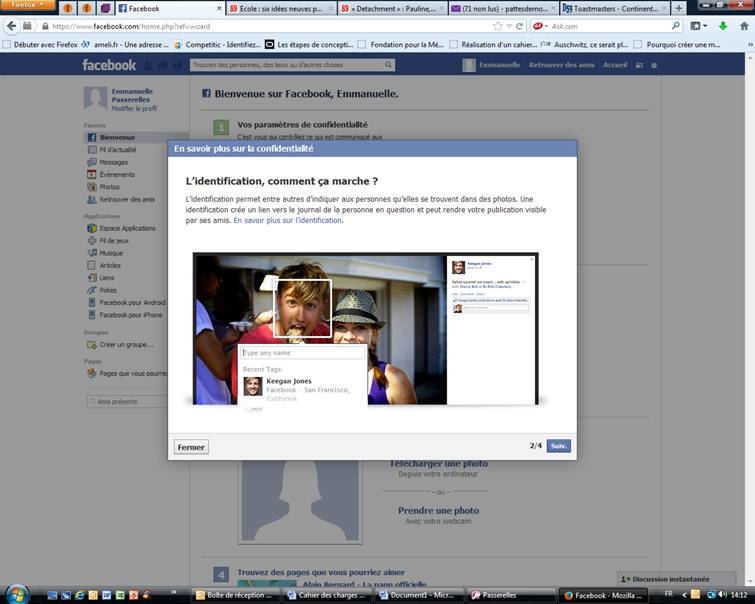Click 'En savoir plus sur l'identification' link

point(287,220)
